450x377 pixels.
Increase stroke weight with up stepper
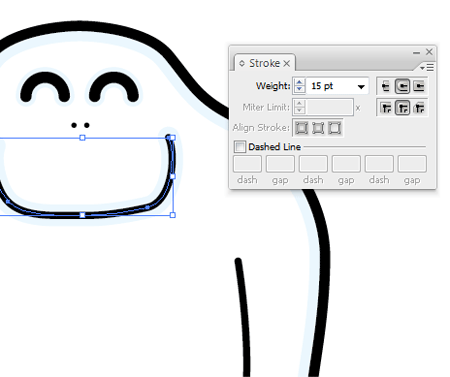coord(299,82)
